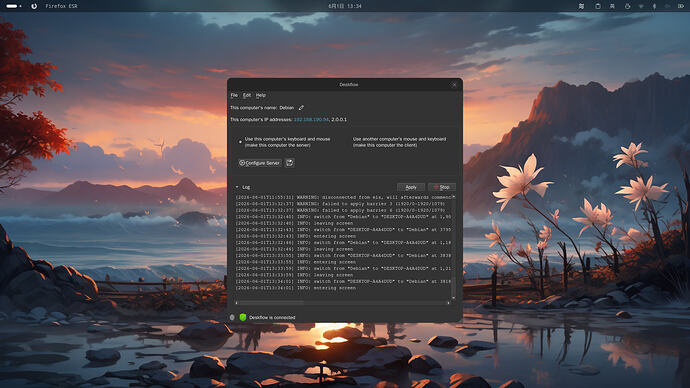Open the File menu
The image size is (690, 388).
(x=234, y=95)
